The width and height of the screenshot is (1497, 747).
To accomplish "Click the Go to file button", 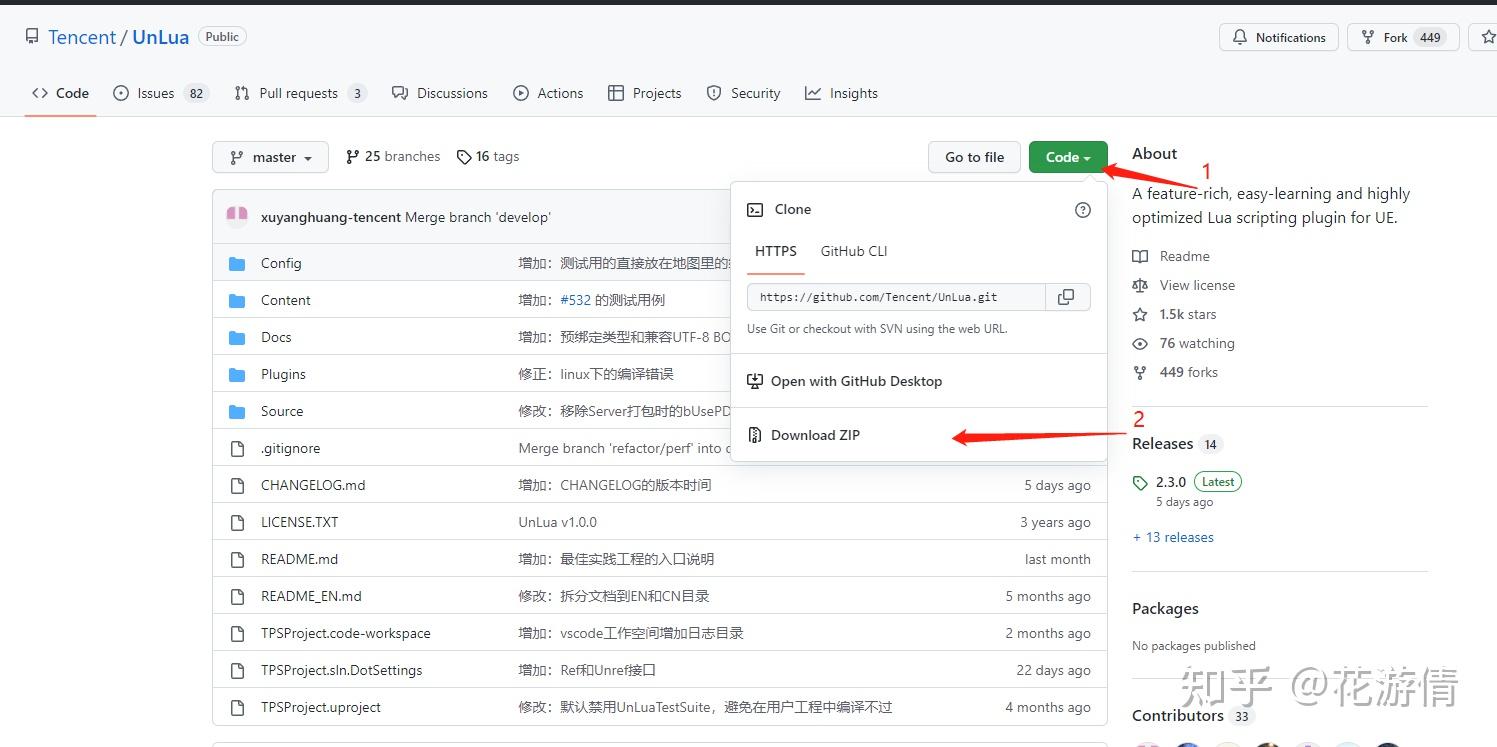I will (x=974, y=158).
